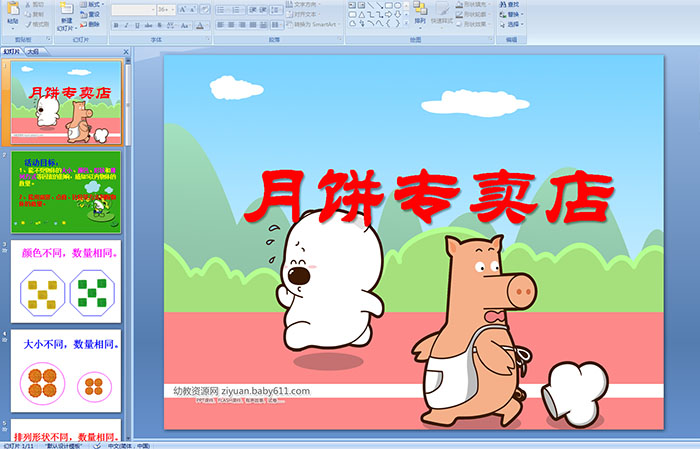Open the slide Layout (版式) dropdown
This screenshot has width=700, height=449.
coord(92,4)
